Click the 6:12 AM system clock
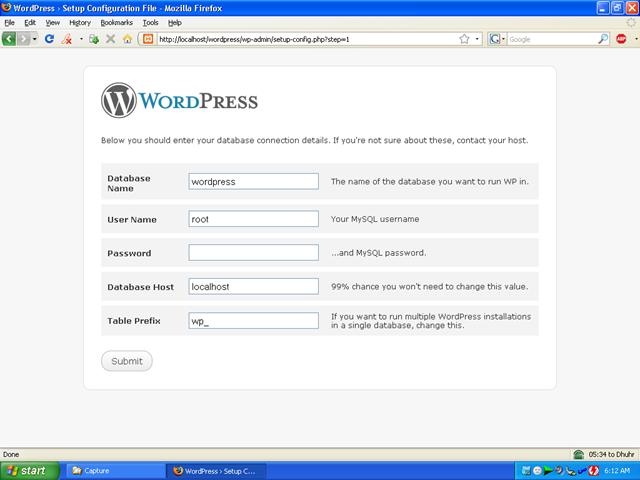The width and height of the screenshot is (640, 480). coord(617,471)
